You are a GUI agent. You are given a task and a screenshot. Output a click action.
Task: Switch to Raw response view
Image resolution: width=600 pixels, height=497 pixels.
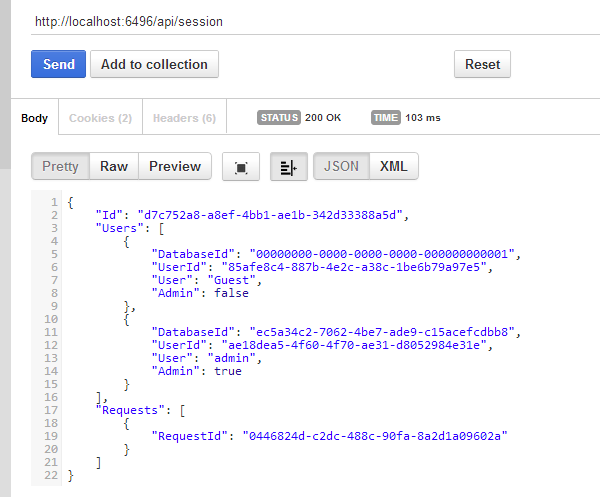(x=114, y=166)
